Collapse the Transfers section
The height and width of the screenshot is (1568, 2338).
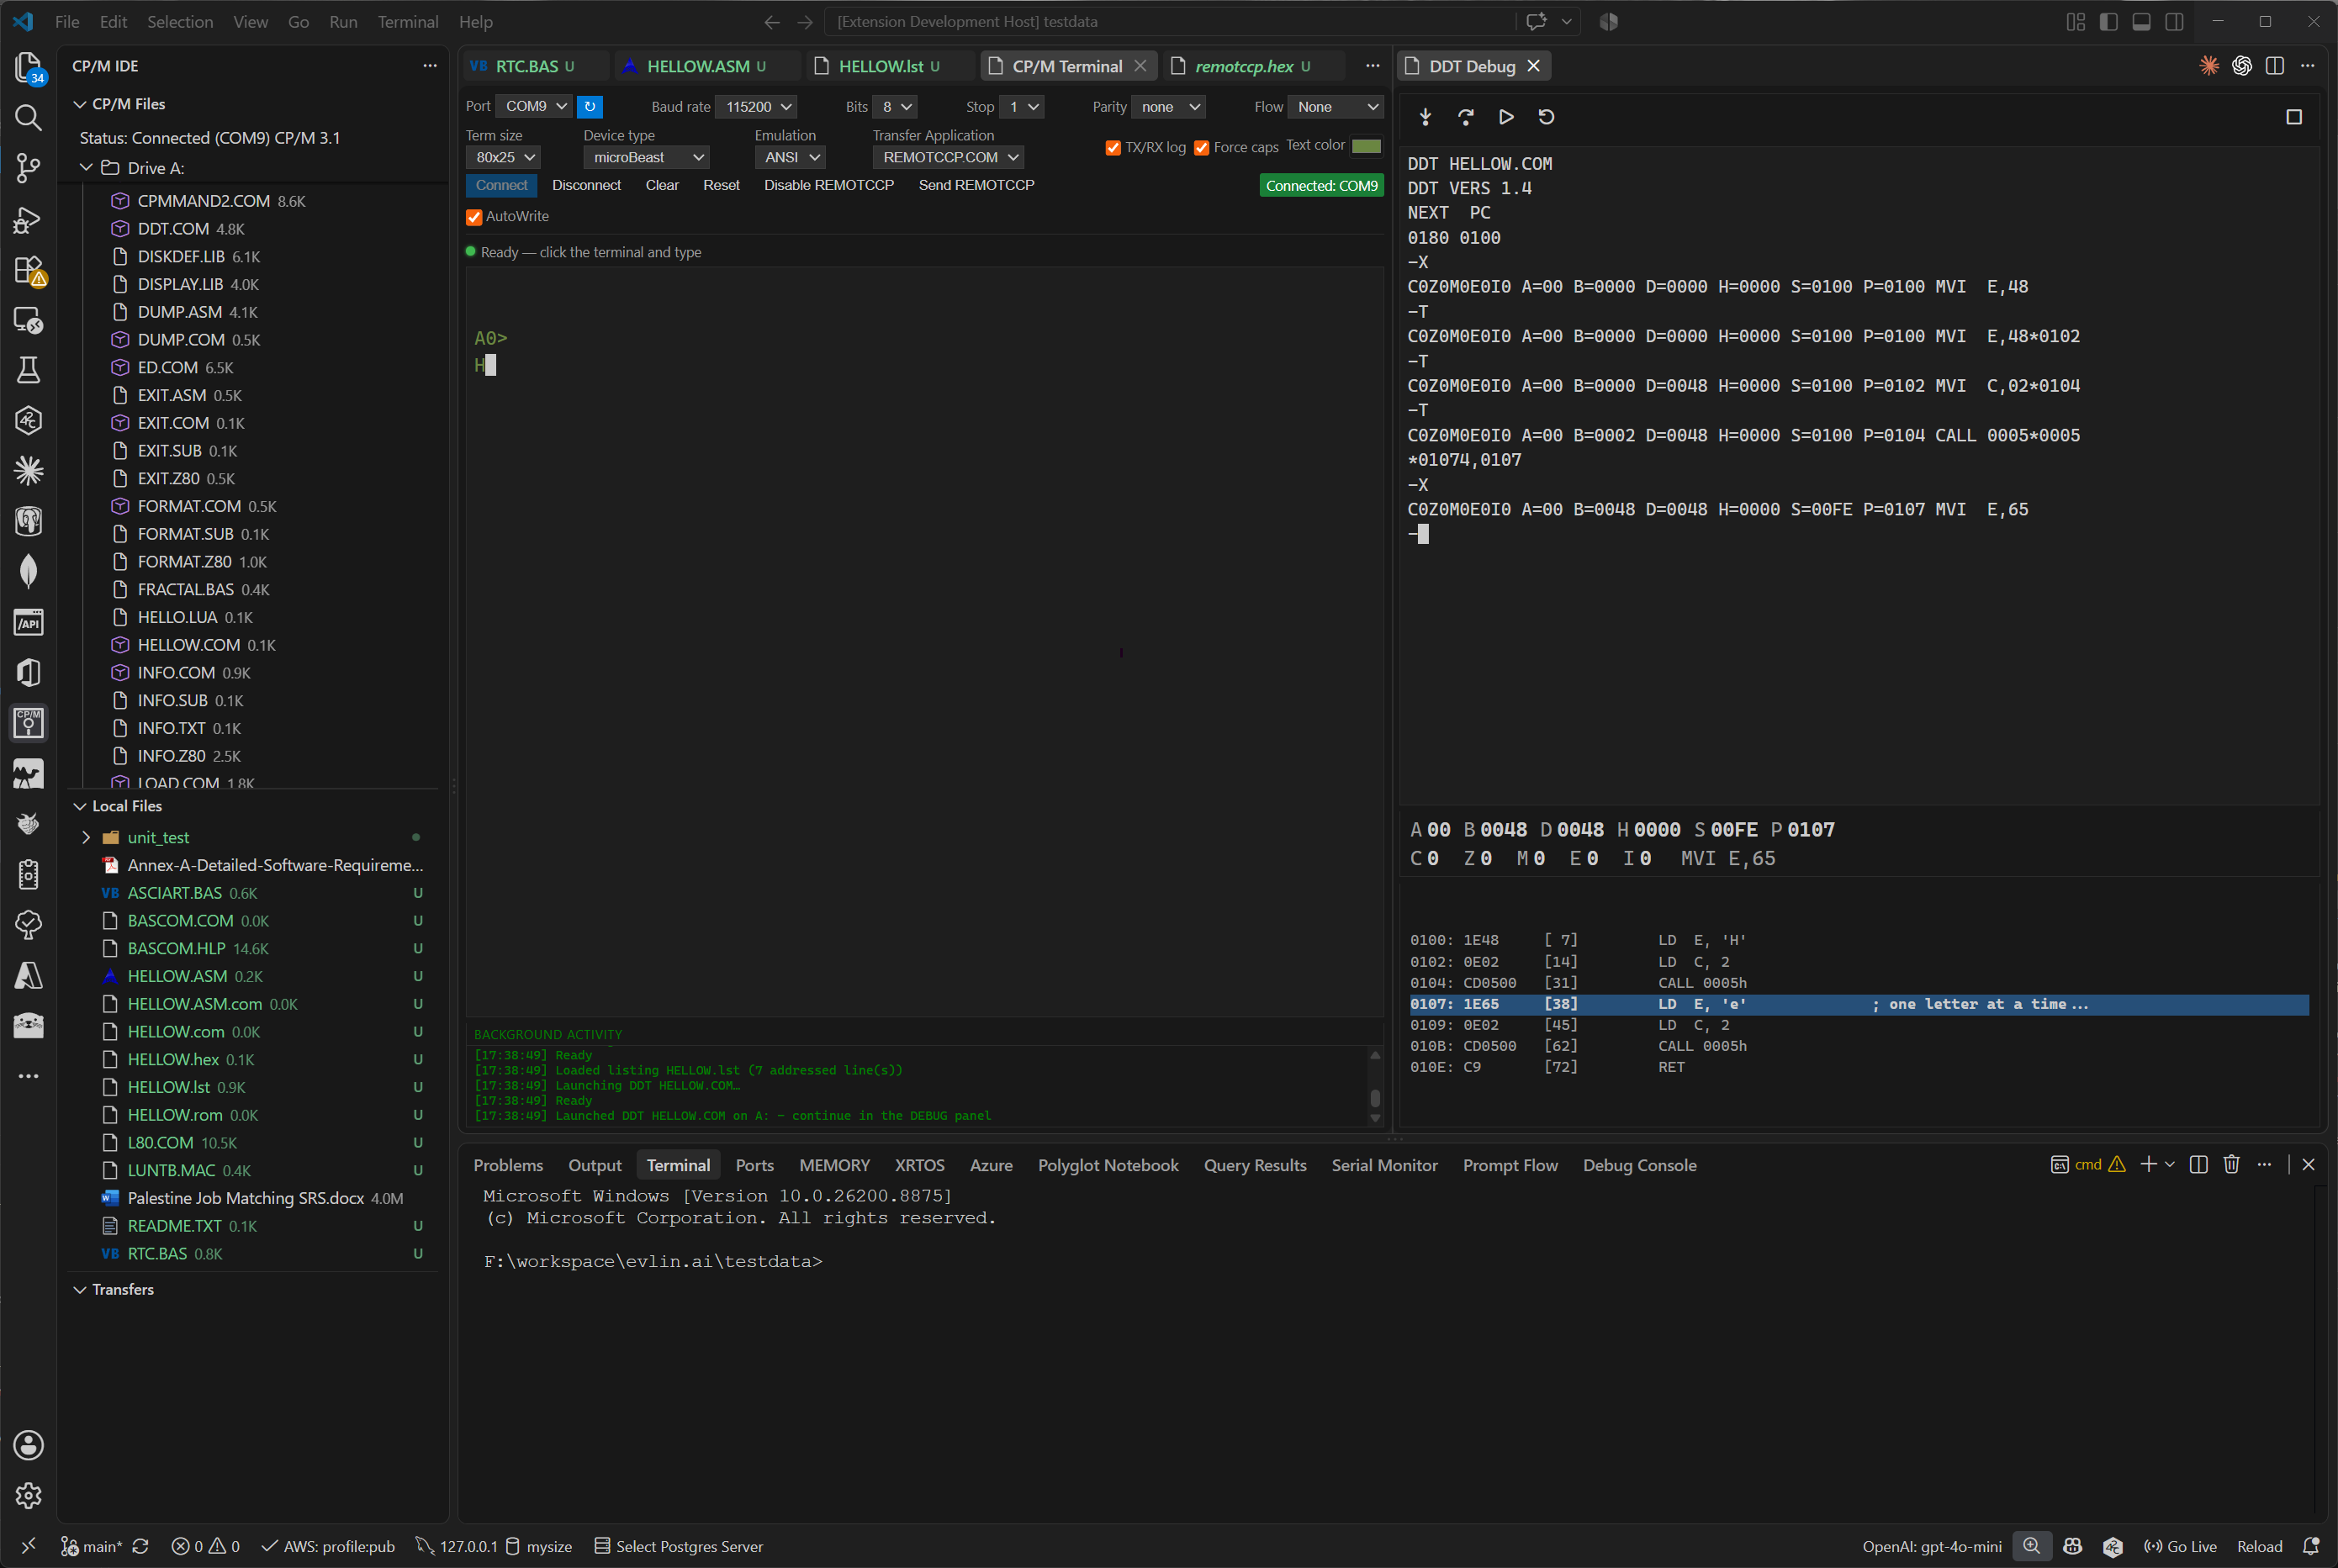(x=80, y=1289)
